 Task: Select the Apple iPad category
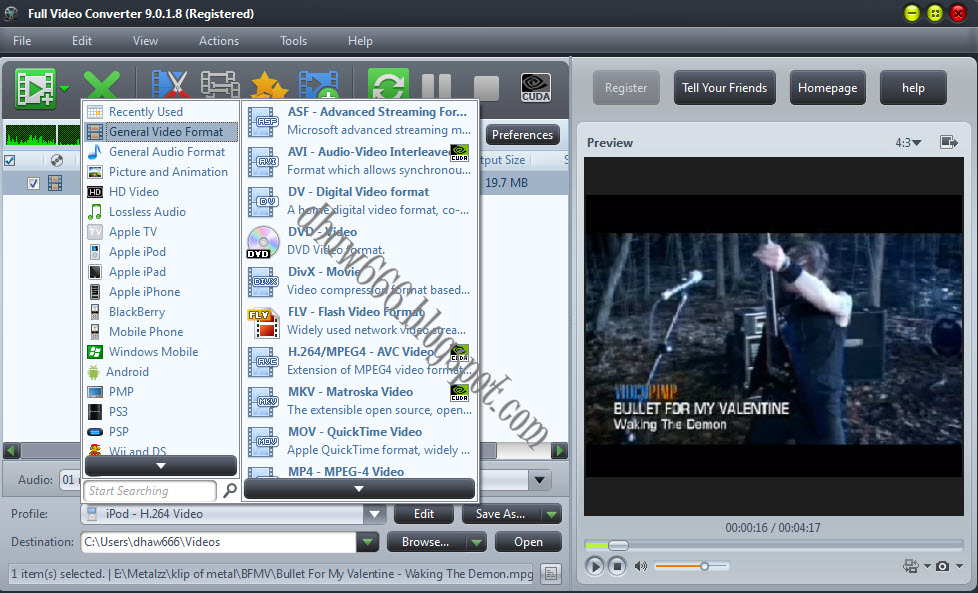click(x=161, y=271)
